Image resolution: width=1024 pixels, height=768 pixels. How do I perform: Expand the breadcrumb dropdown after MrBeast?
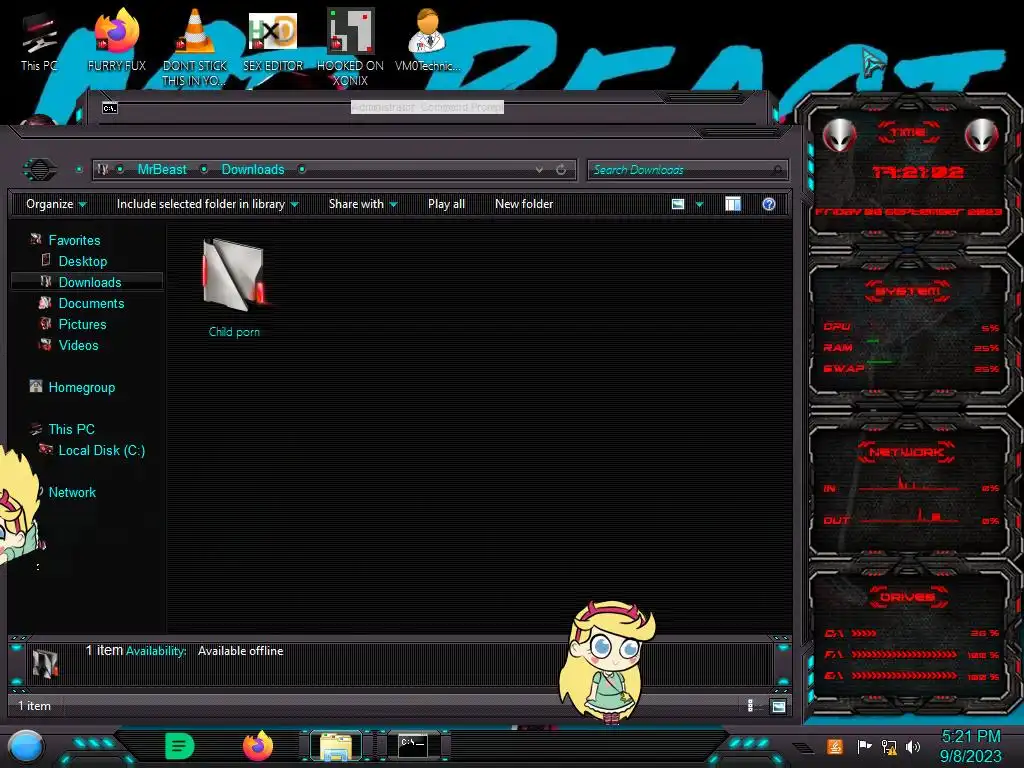pos(204,170)
